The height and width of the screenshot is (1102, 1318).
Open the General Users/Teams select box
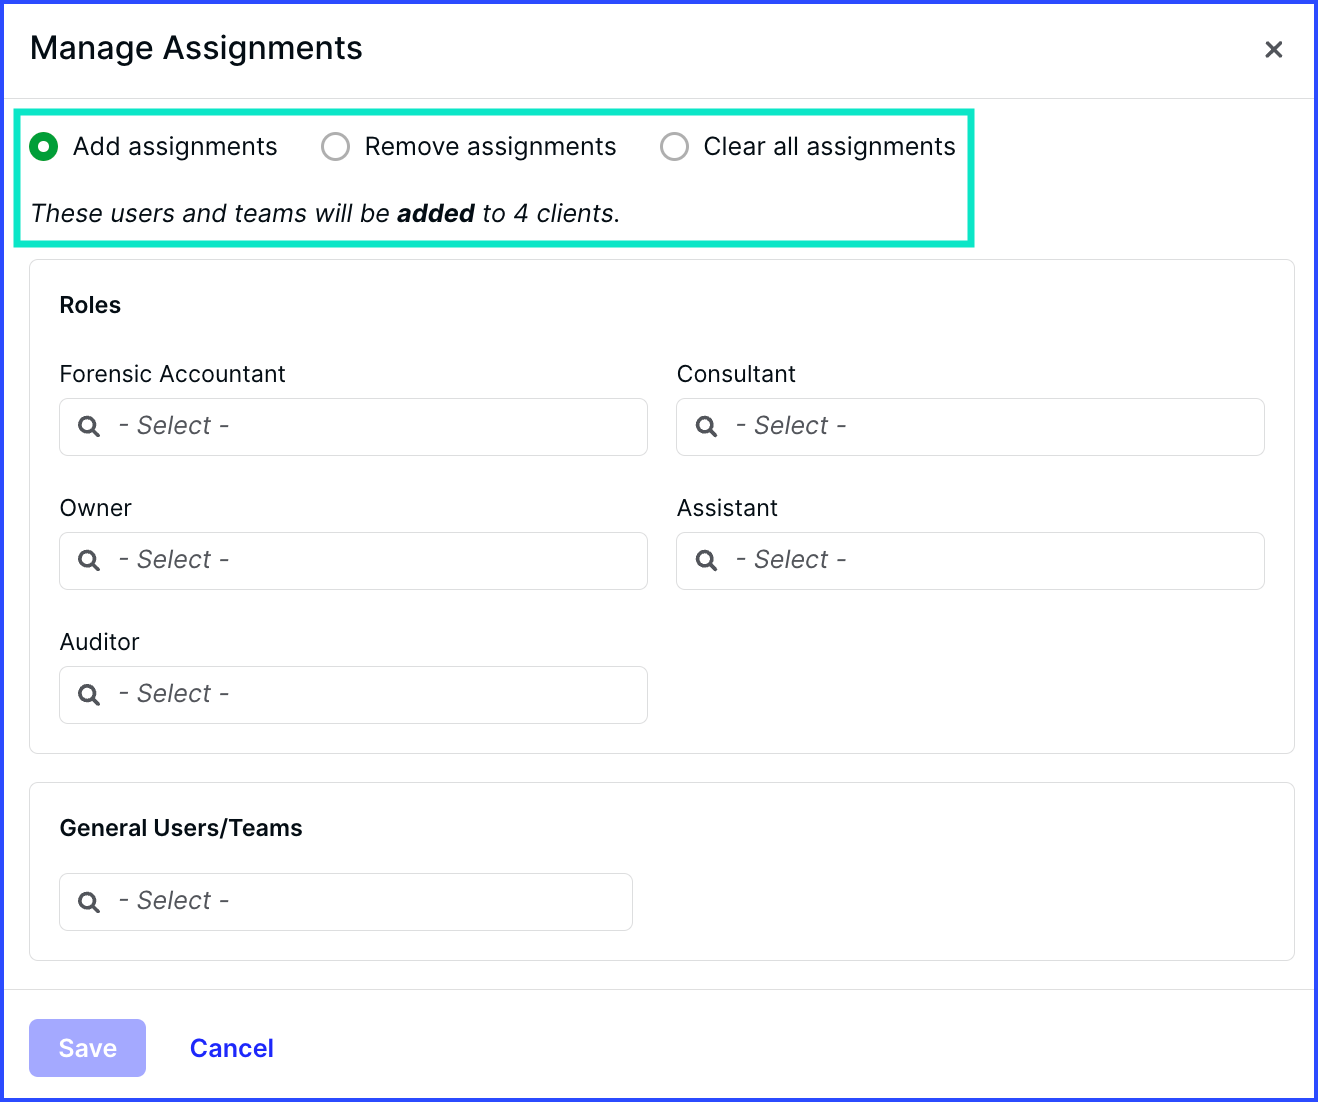(346, 902)
